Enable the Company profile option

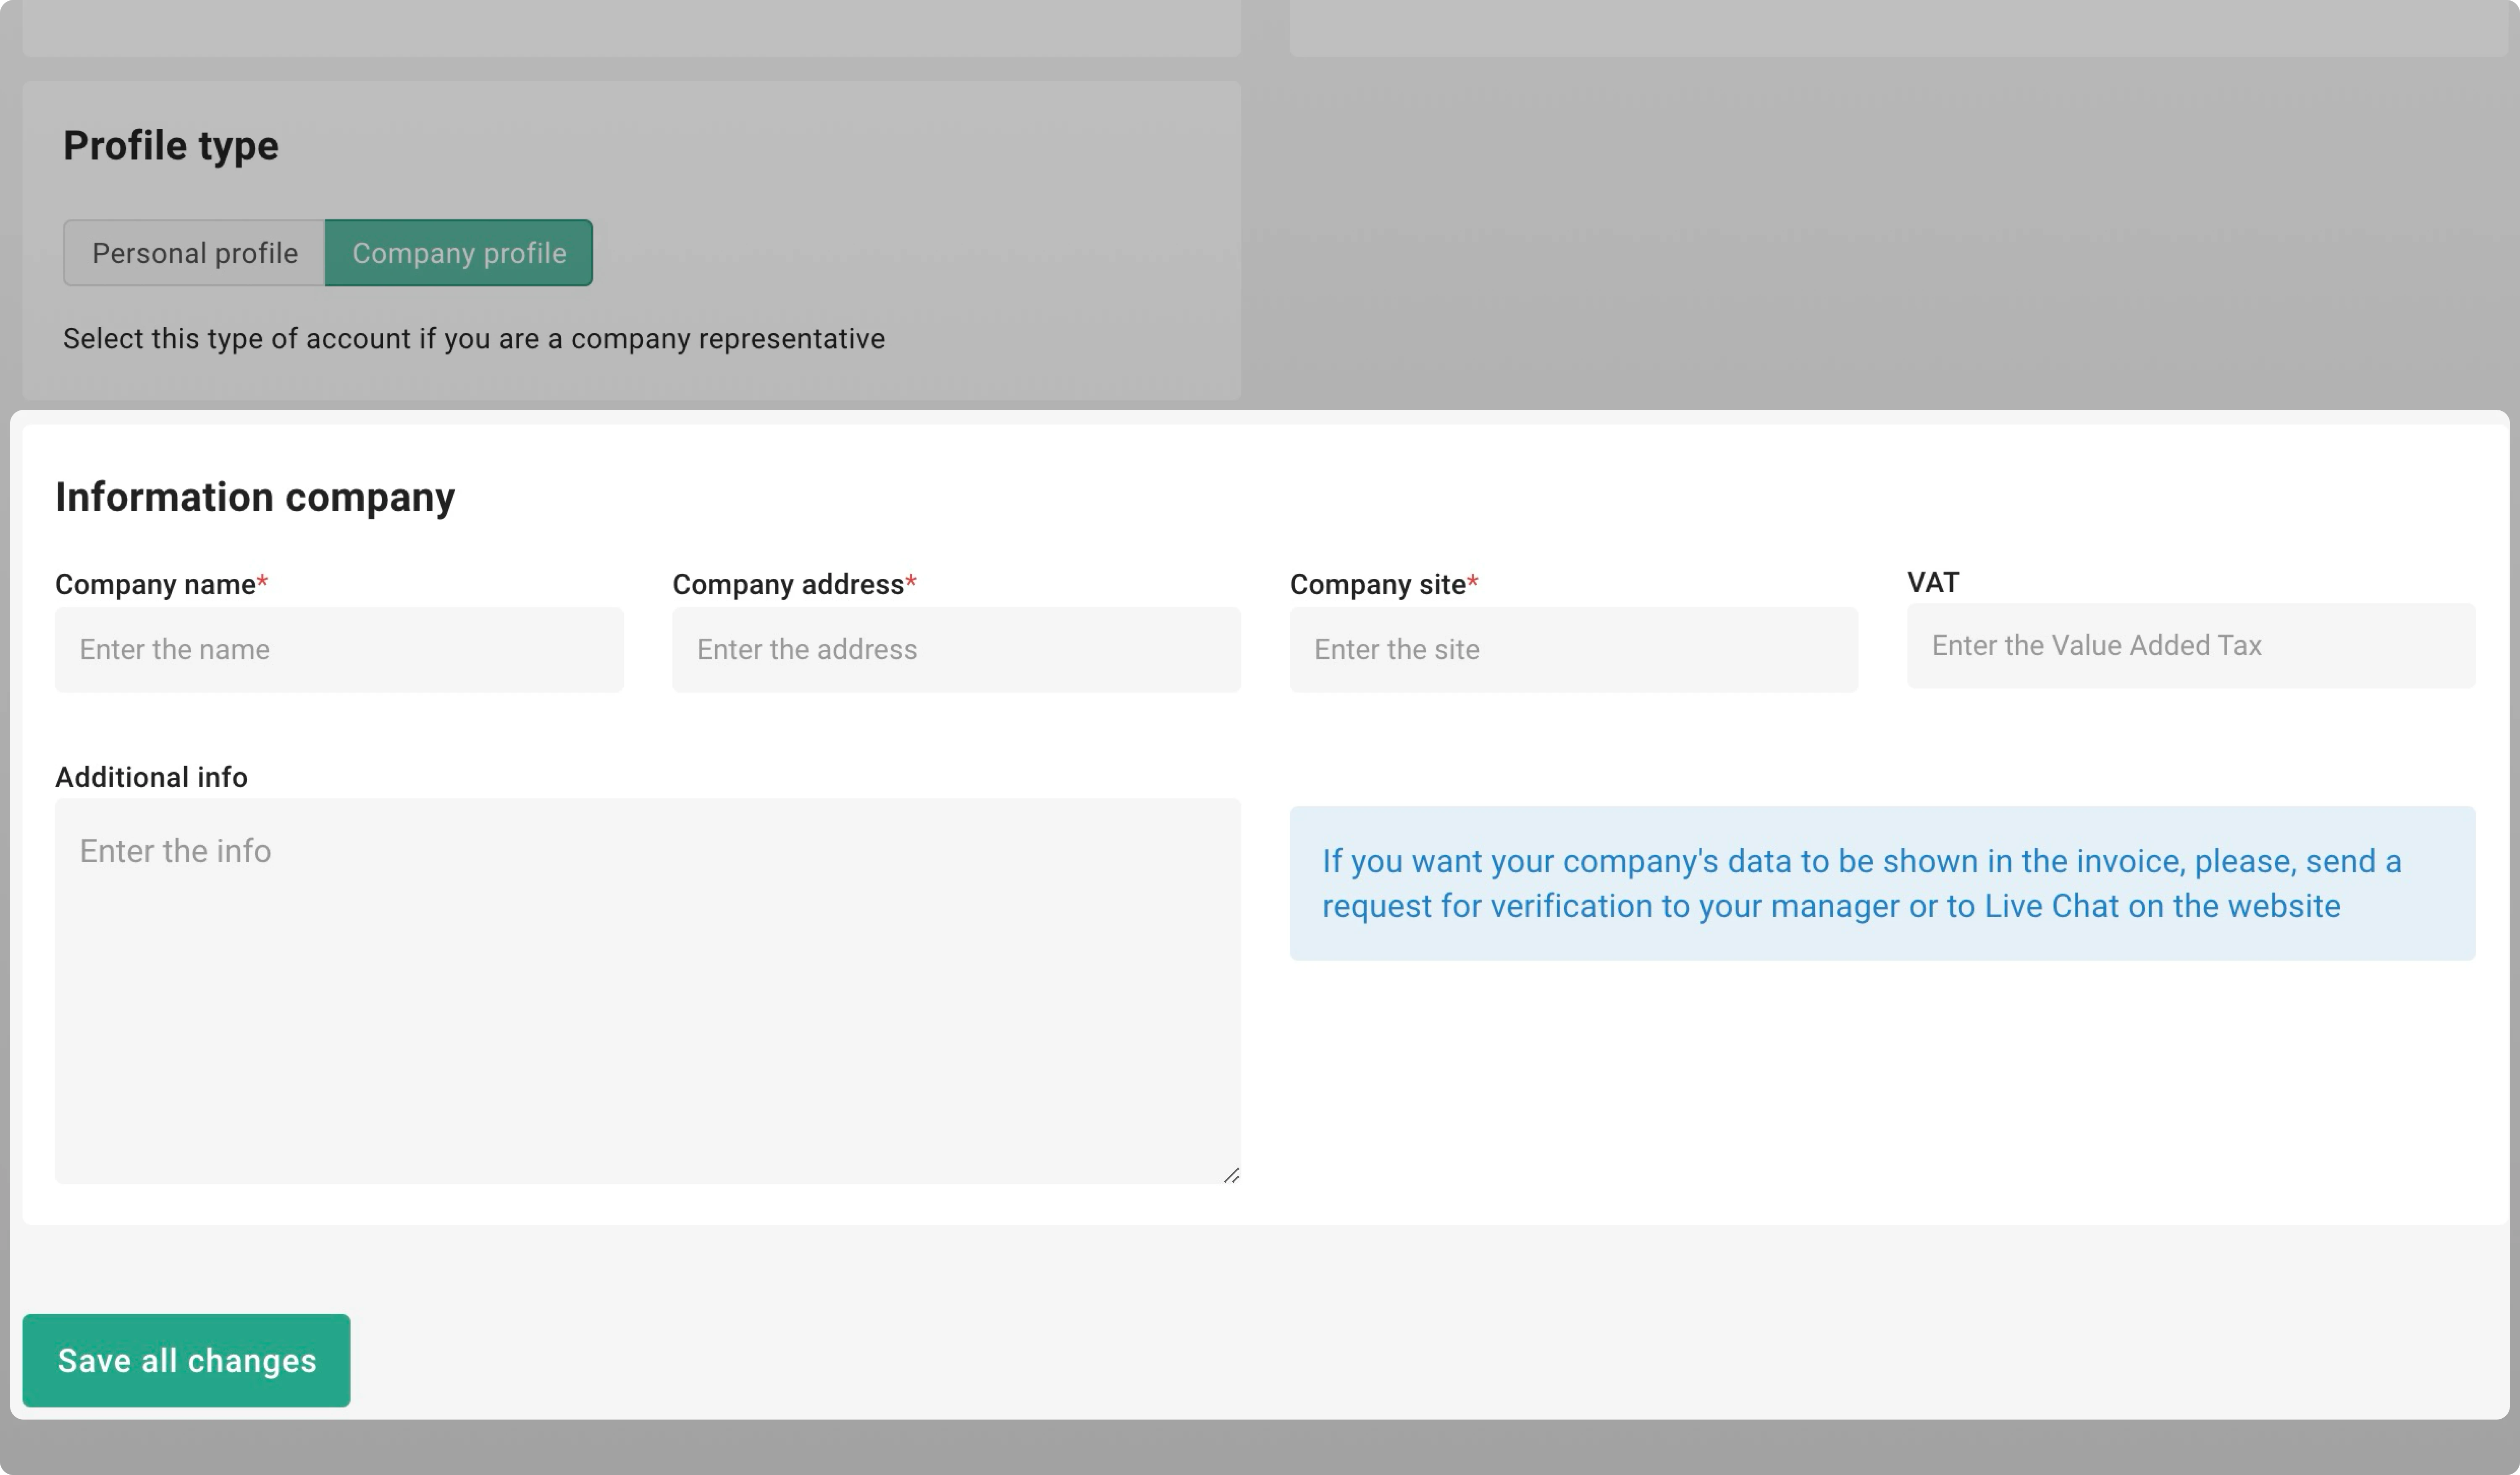459,253
